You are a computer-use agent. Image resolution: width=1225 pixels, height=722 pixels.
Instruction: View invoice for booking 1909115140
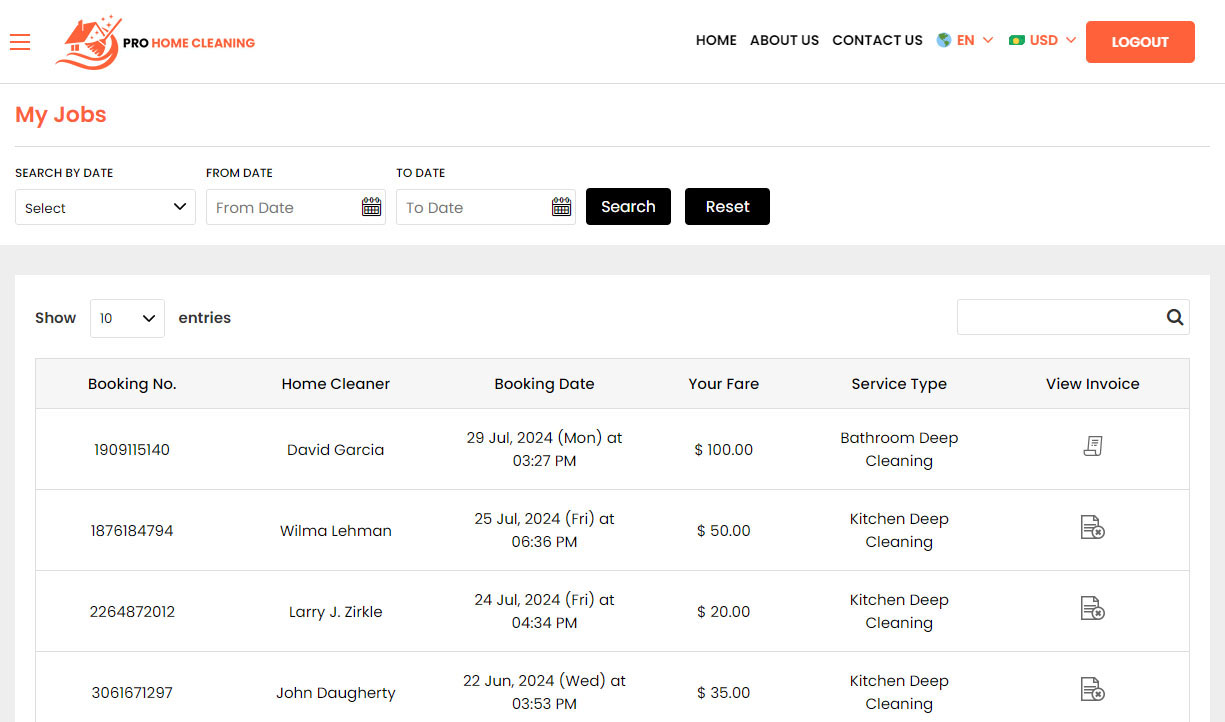point(1092,445)
